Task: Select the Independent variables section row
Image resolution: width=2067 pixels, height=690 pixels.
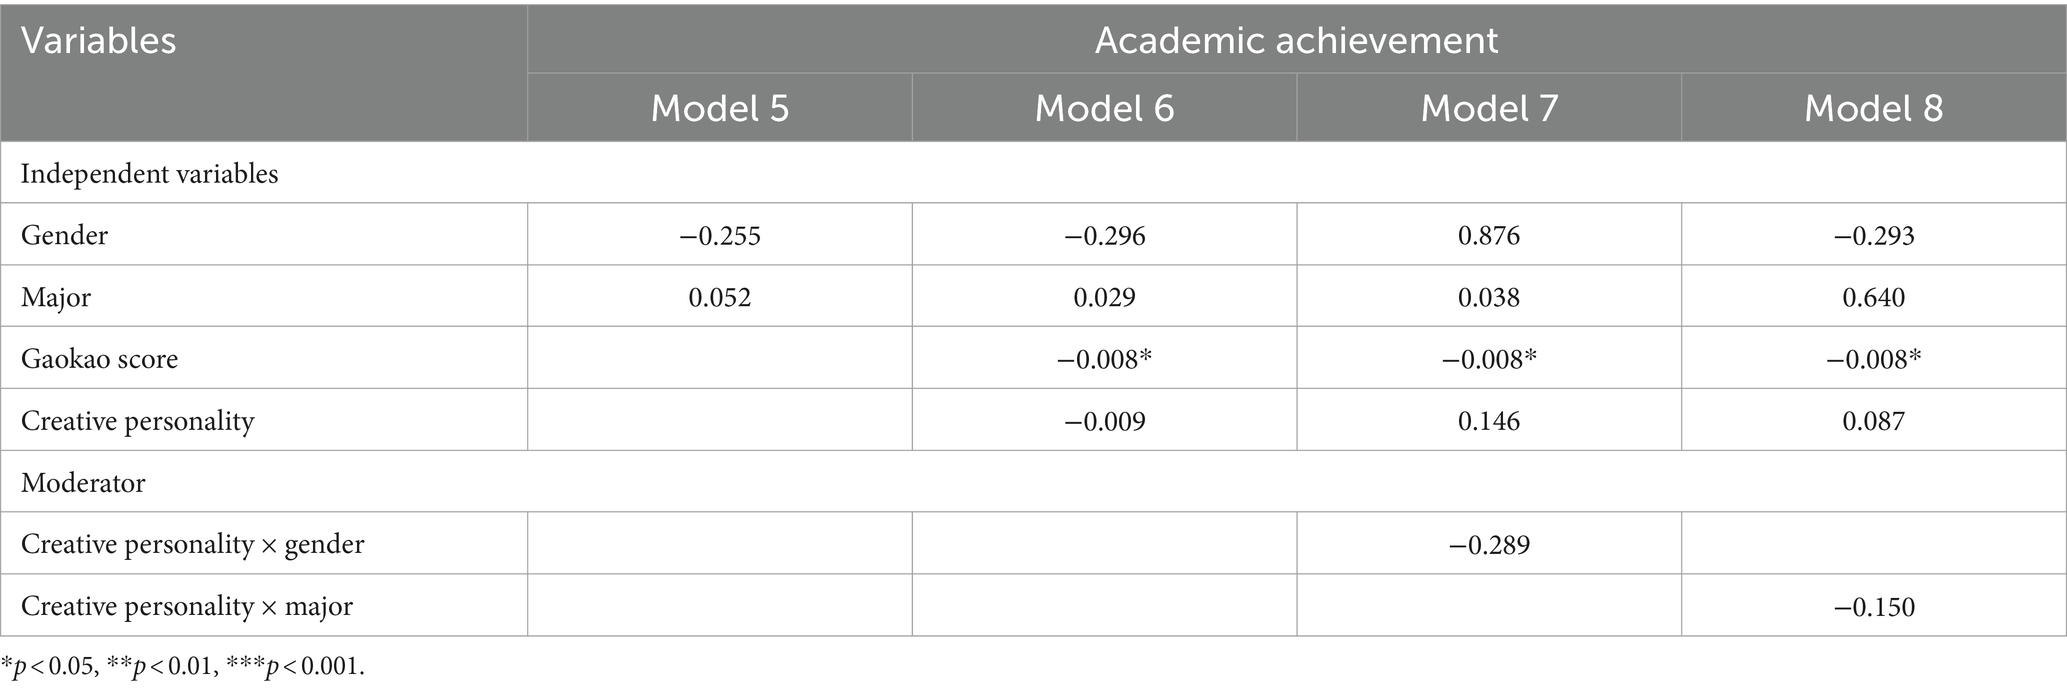Action: coord(1033,173)
